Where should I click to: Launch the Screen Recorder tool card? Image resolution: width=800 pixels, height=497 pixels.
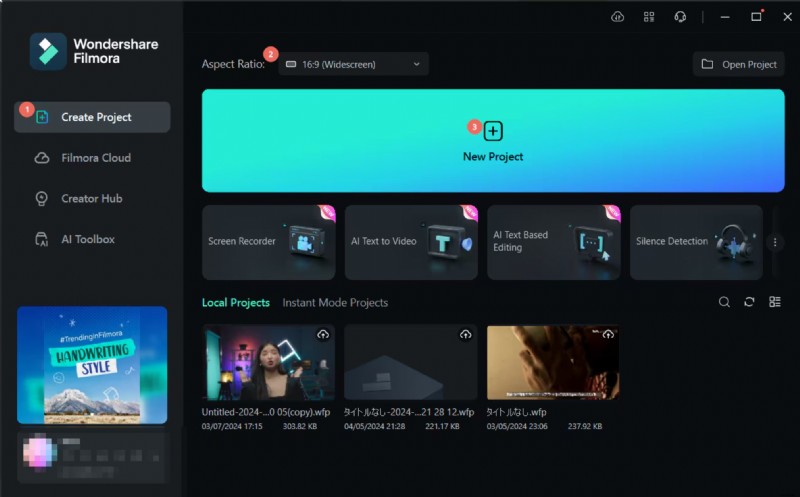pyautogui.click(x=269, y=242)
